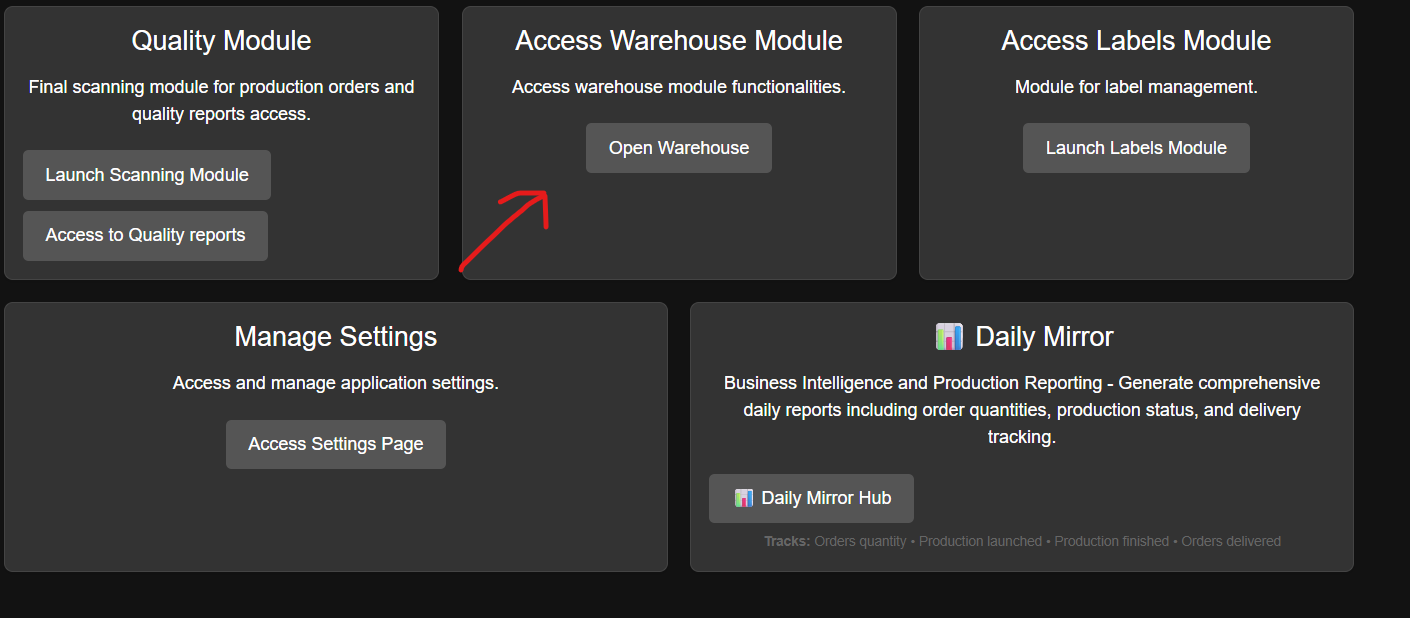Launch the Labels Module
This screenshot has height=618, width=1410.
point(1135,147)
